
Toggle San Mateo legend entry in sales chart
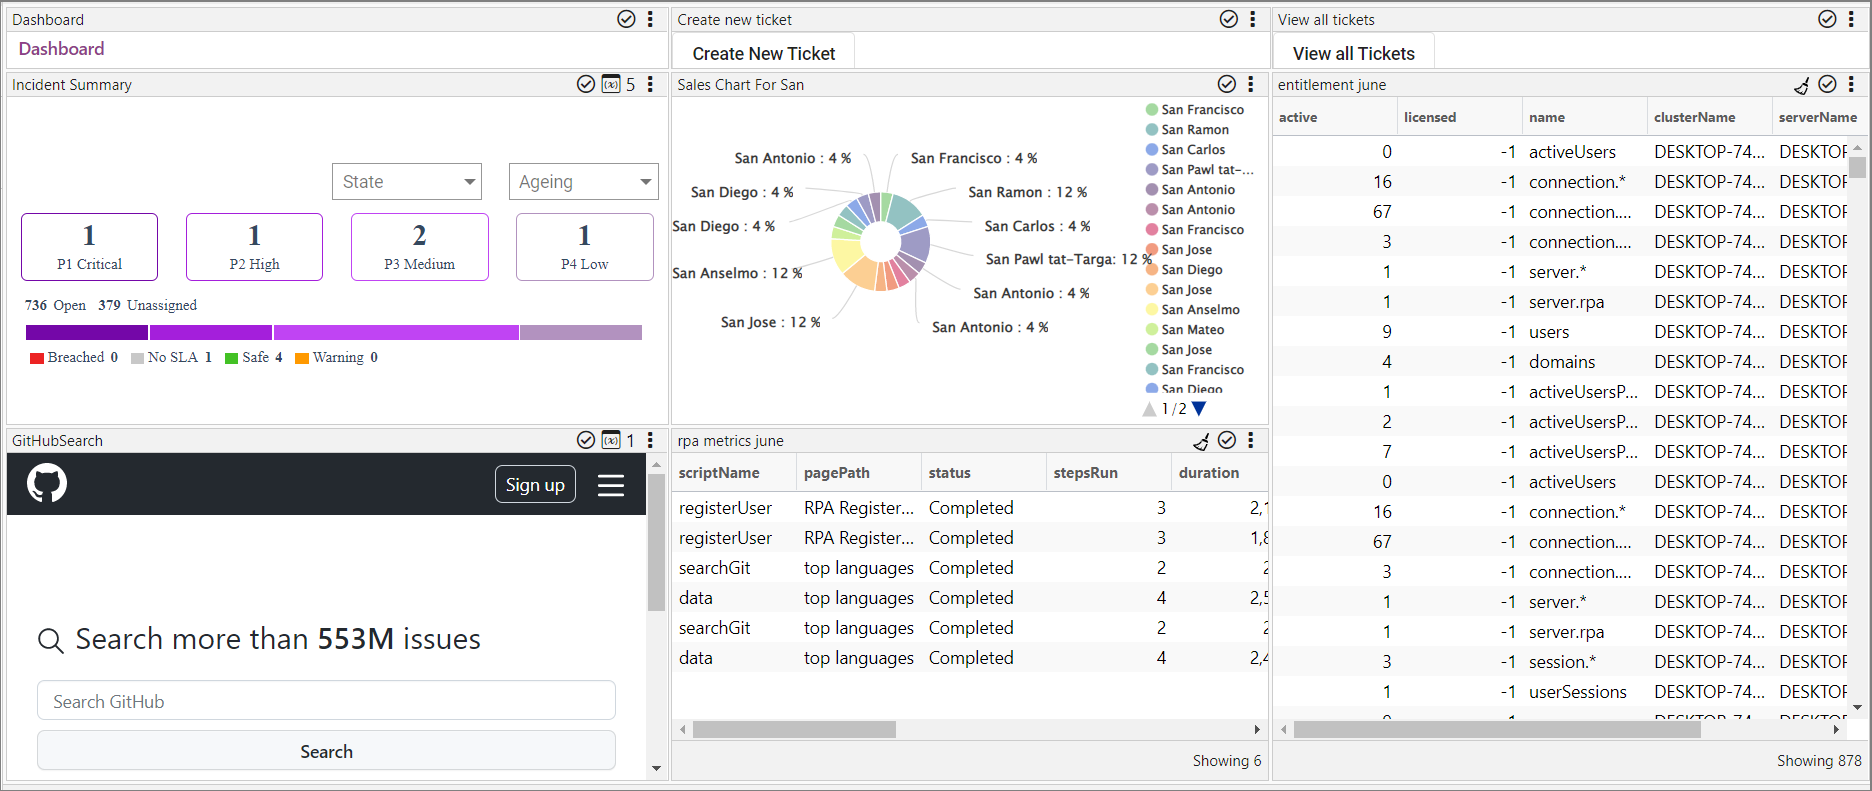(1185, 330)
